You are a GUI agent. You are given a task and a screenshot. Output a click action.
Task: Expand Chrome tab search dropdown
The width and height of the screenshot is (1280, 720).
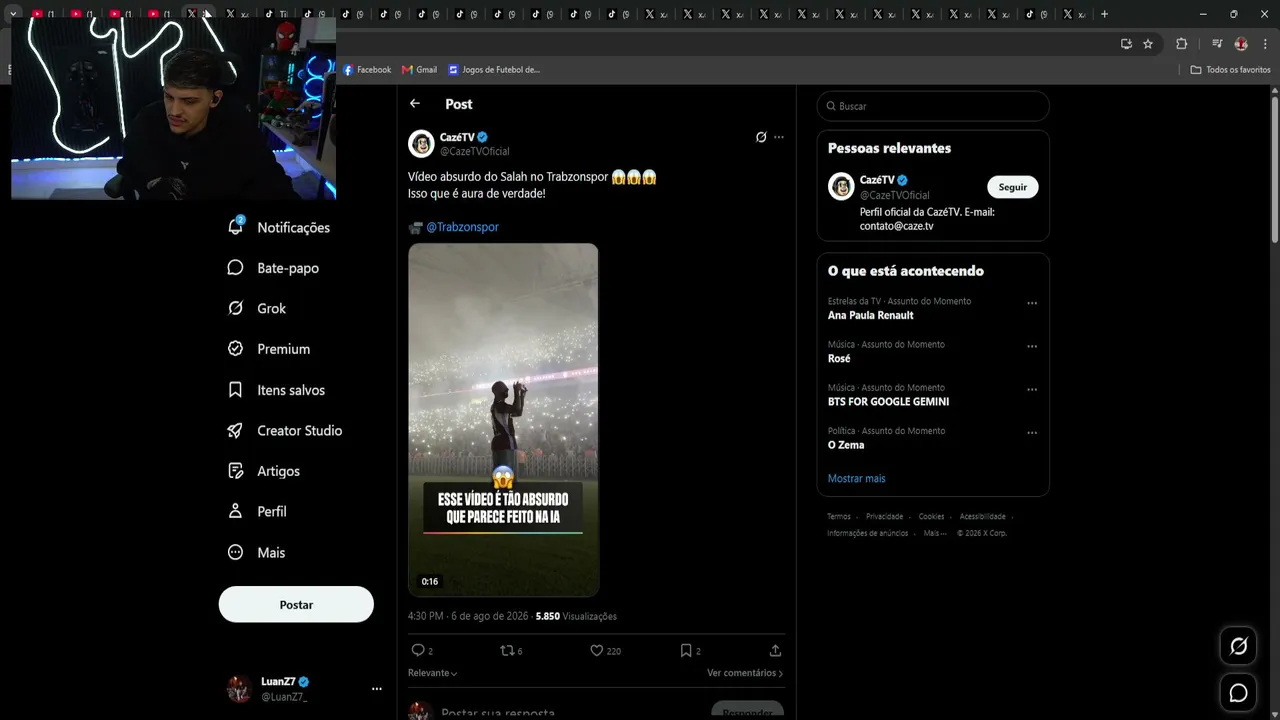(13, 14)
